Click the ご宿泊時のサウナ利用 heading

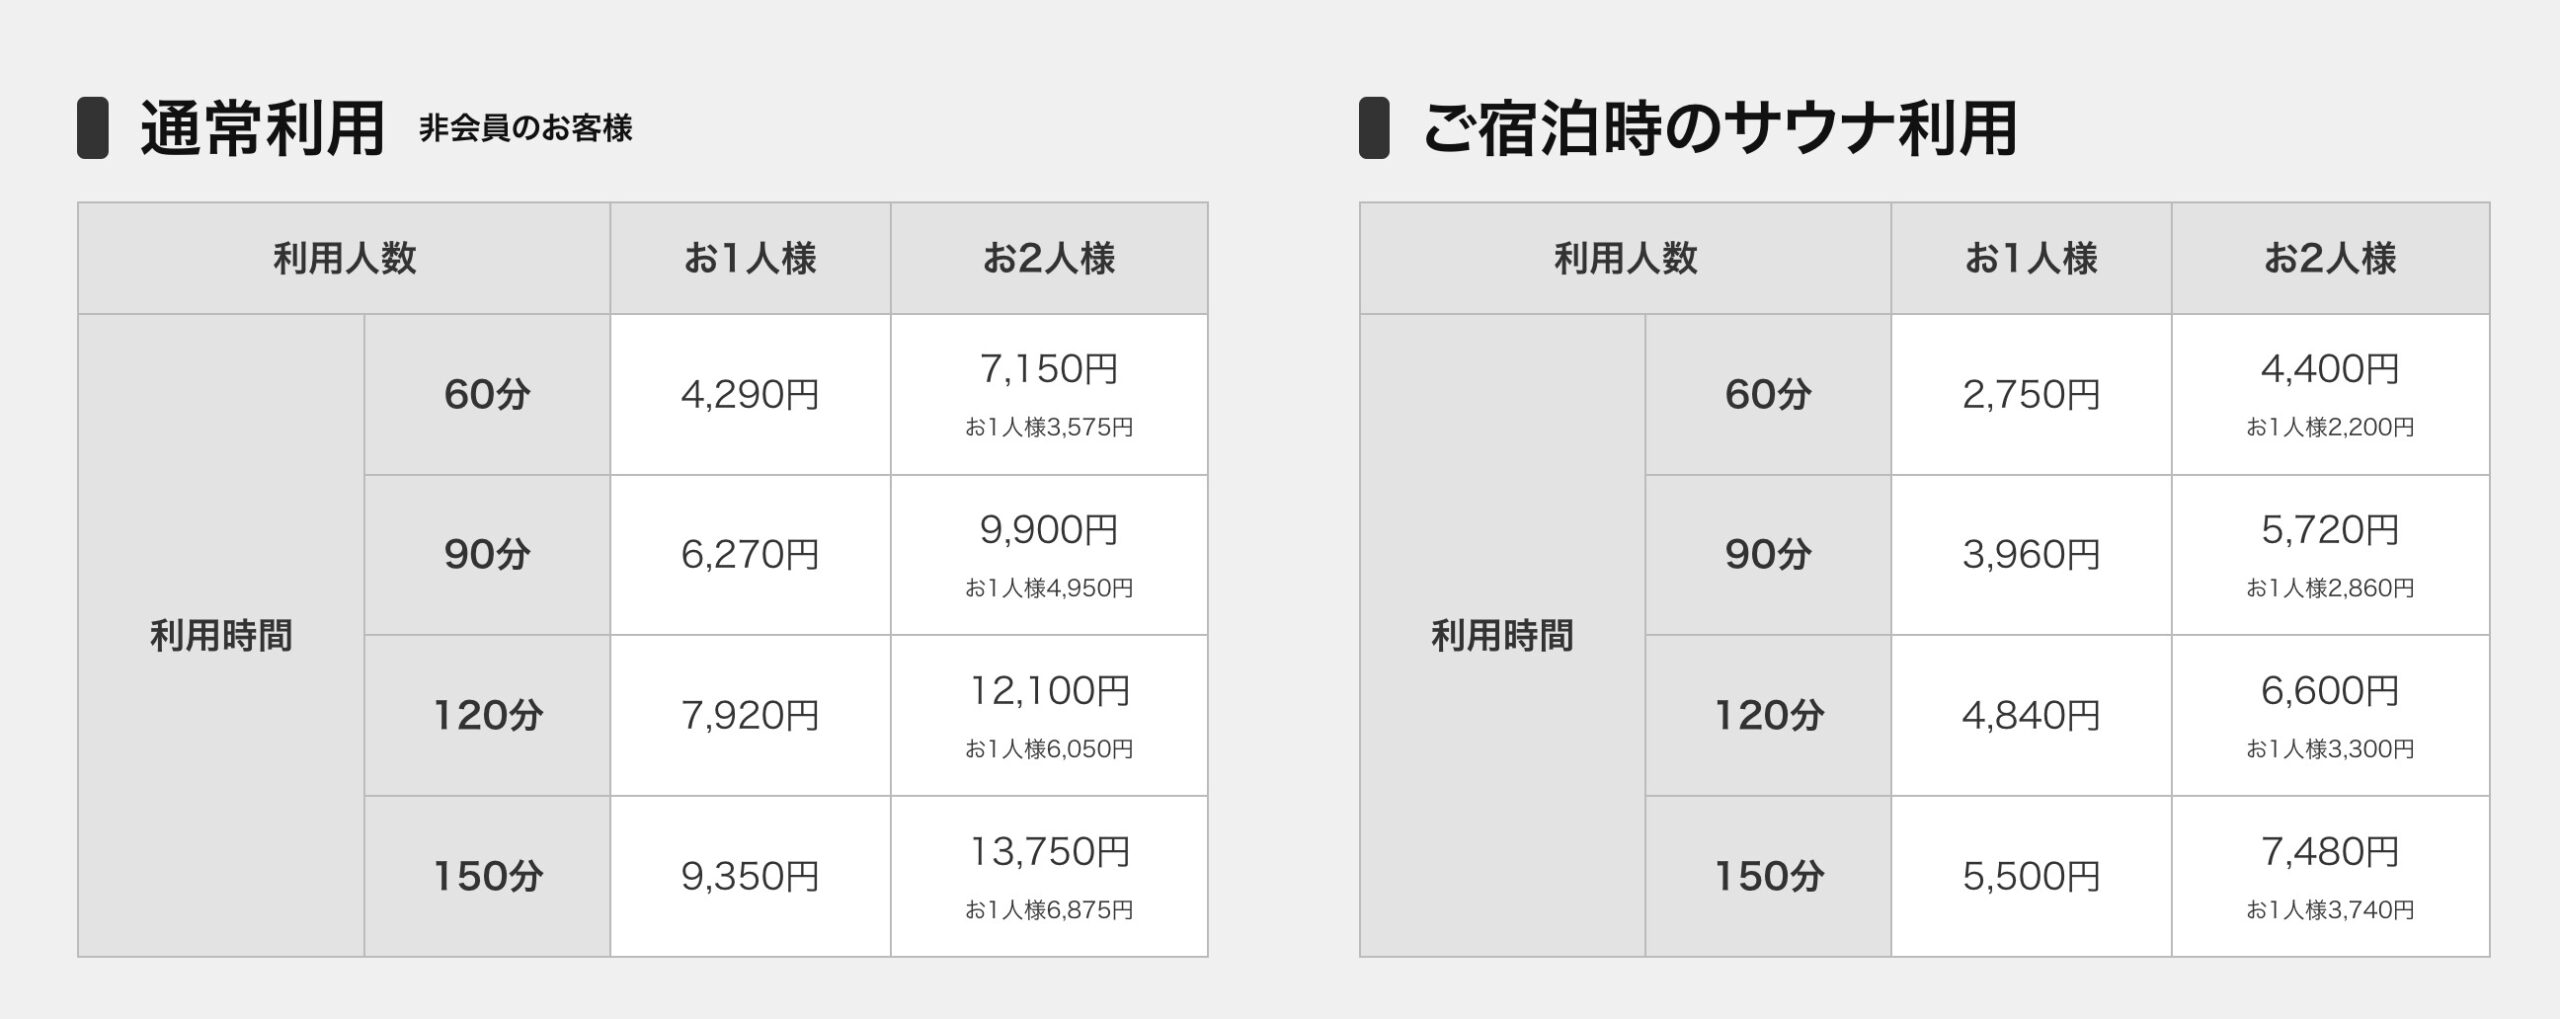pyautogui.click(x=1719, y=129)
